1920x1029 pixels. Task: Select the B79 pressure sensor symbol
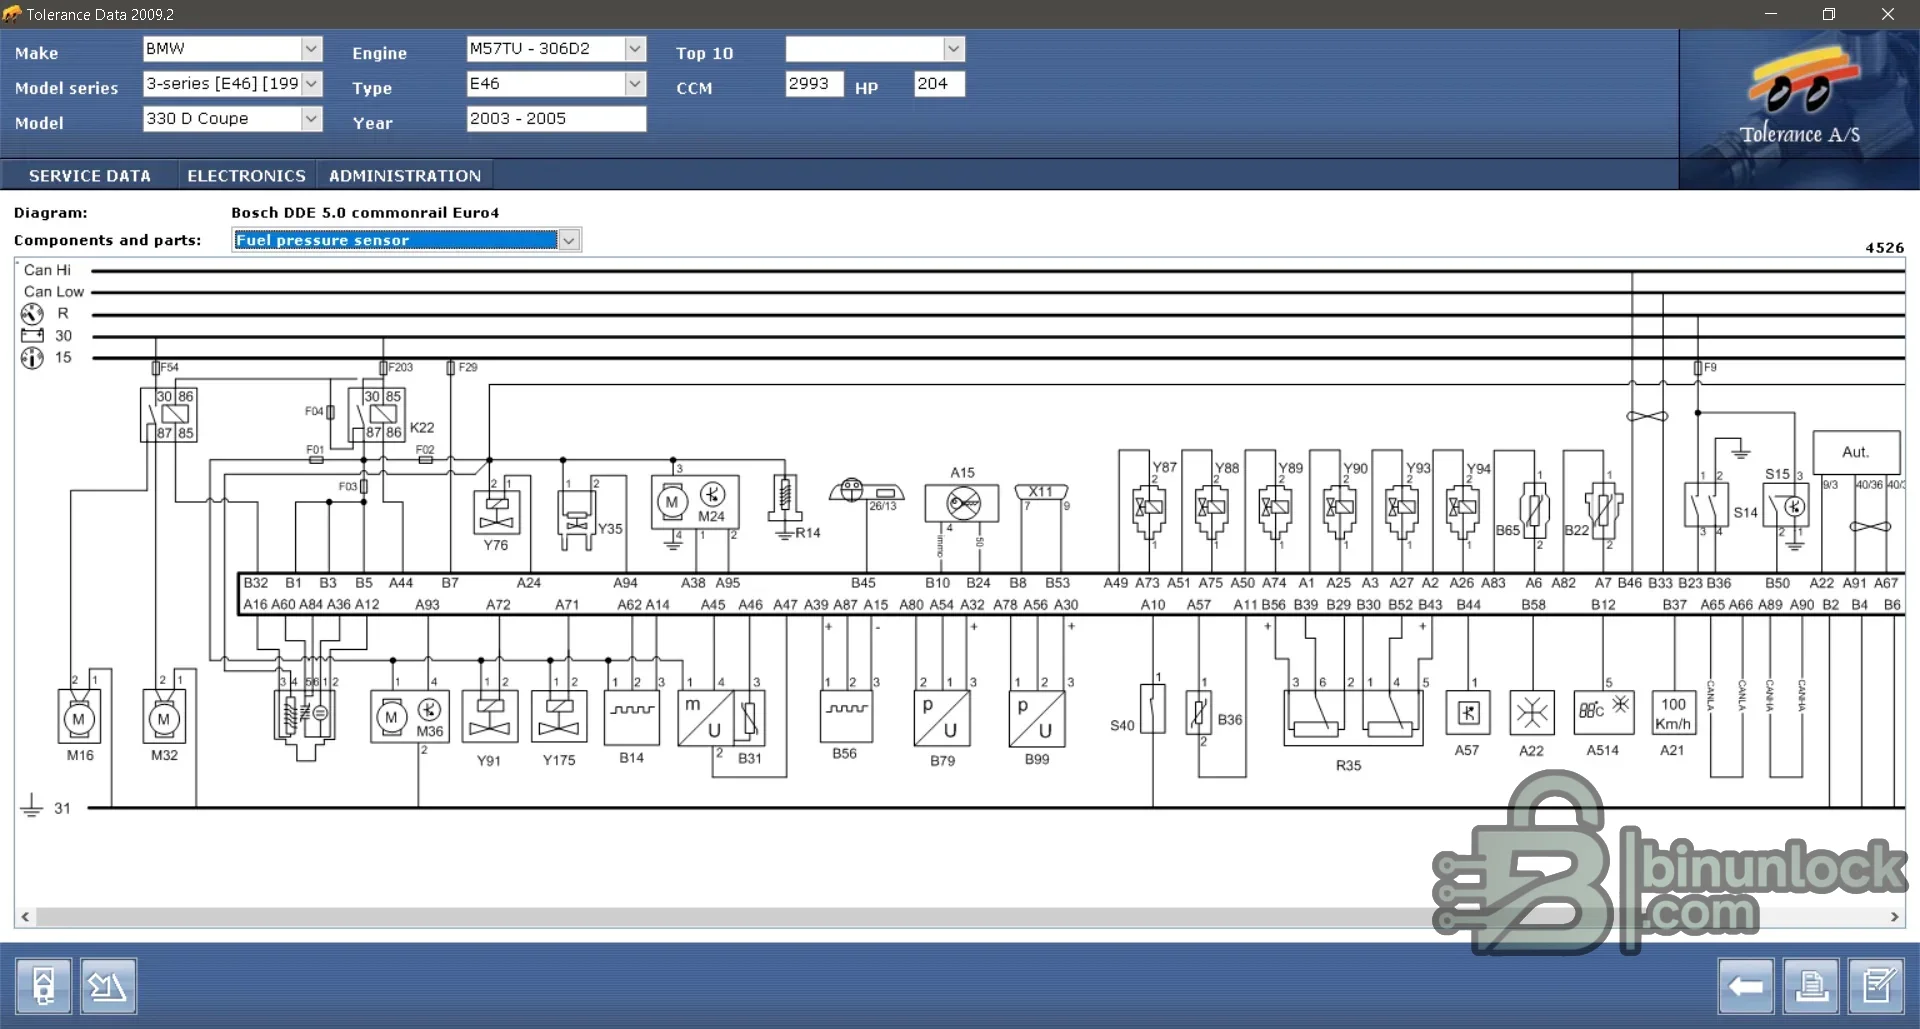(942, 718)
